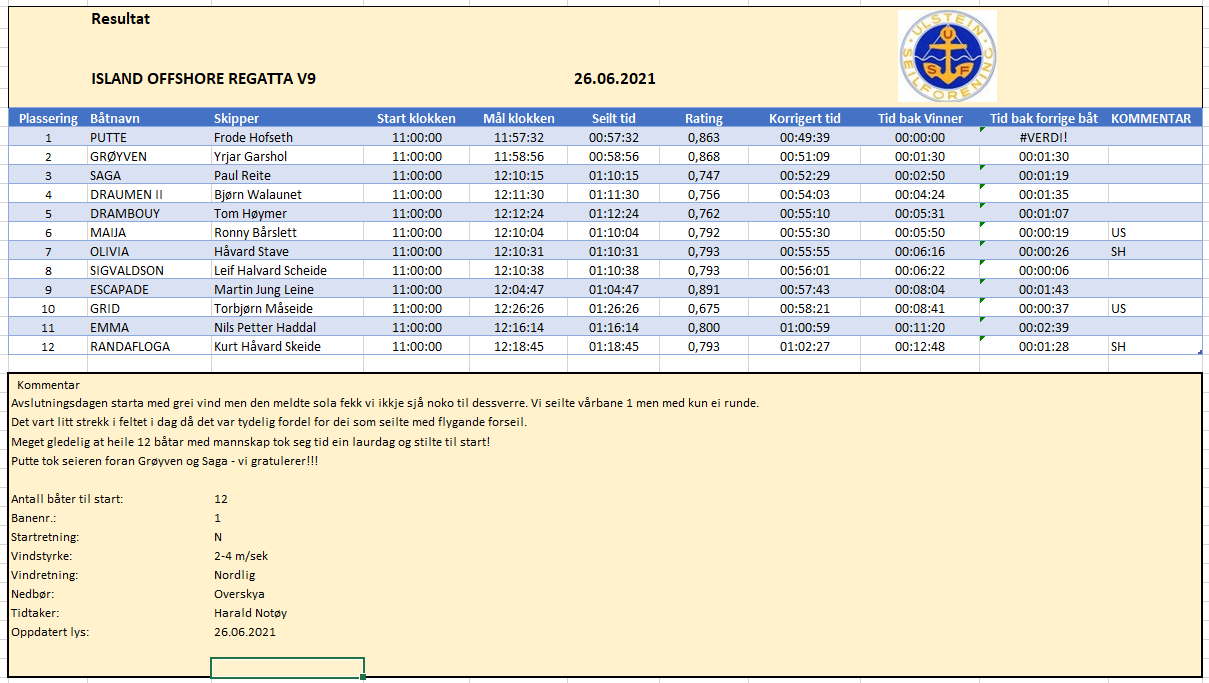The height and width of the screenshot is (683, 1209).
Task: Select the RANDAFLOGA boat name cell
Action: 130,346
